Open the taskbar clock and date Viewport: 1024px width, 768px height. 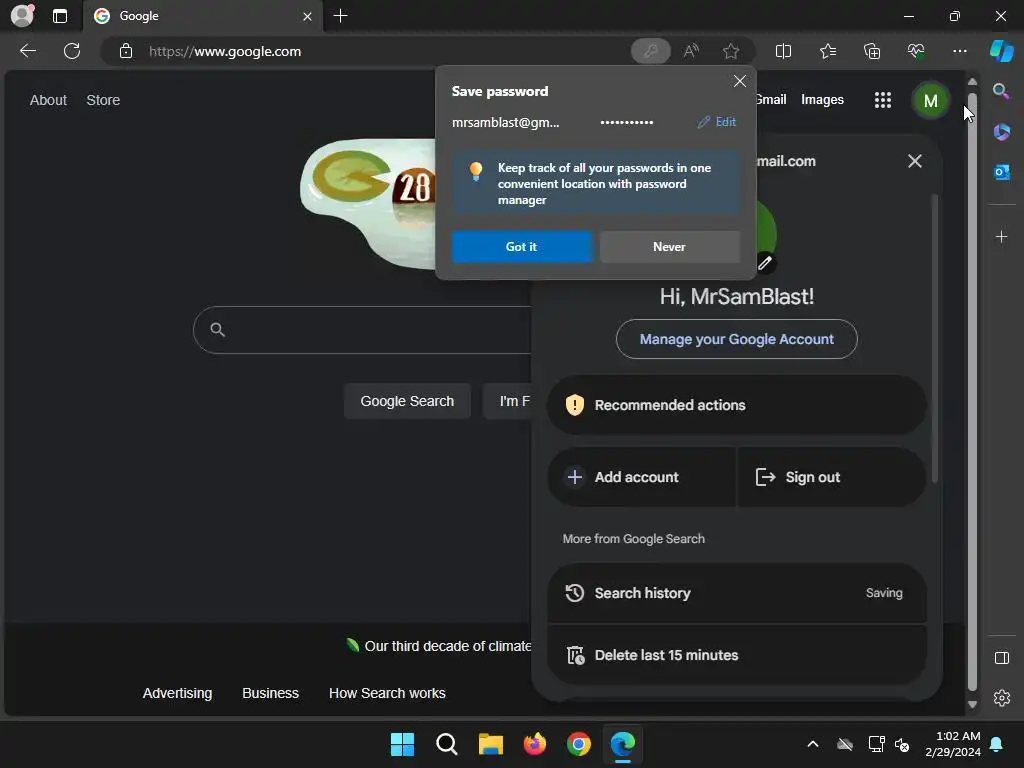pyautogui.click(x=953, y=744)
